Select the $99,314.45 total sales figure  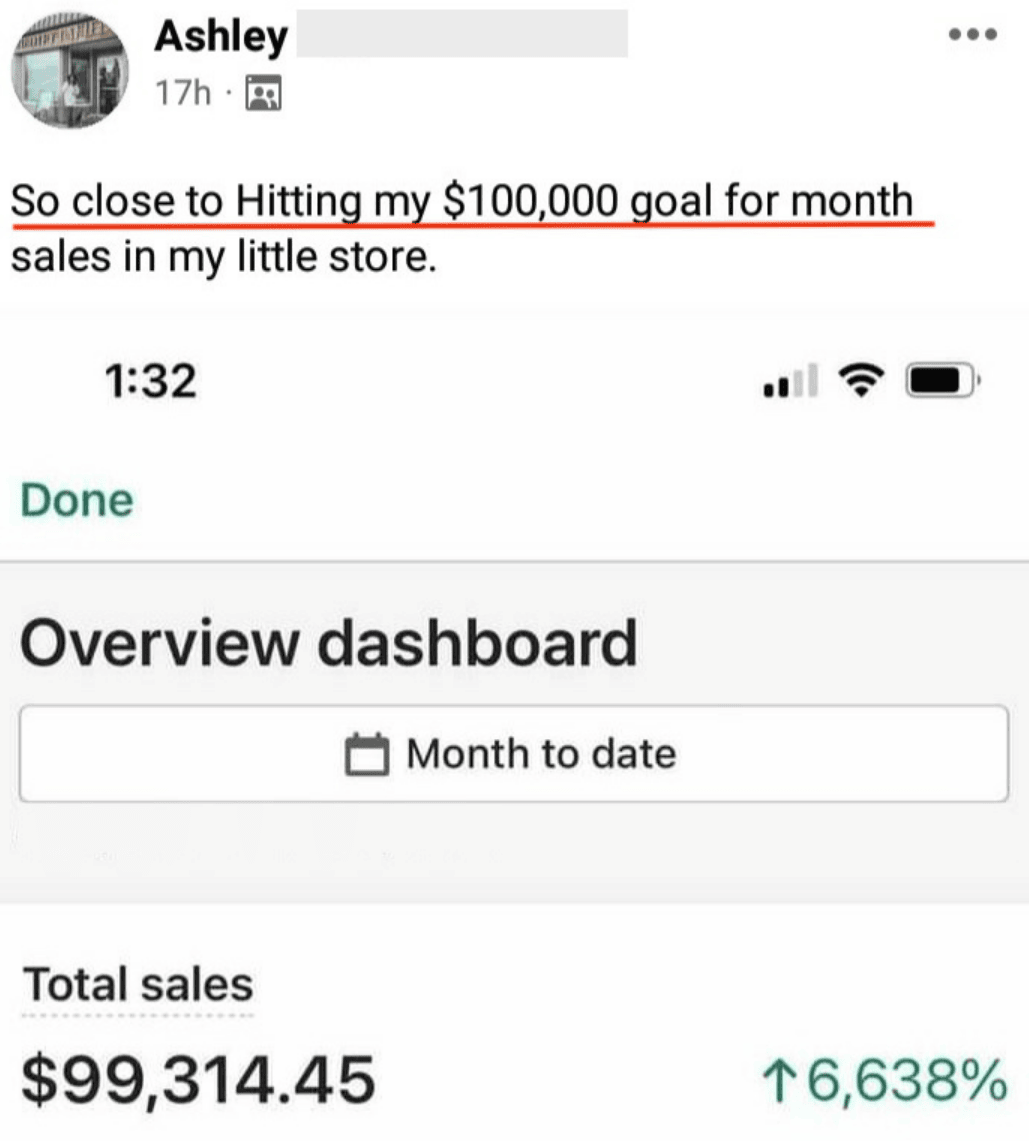click(x=198, y=1081)
